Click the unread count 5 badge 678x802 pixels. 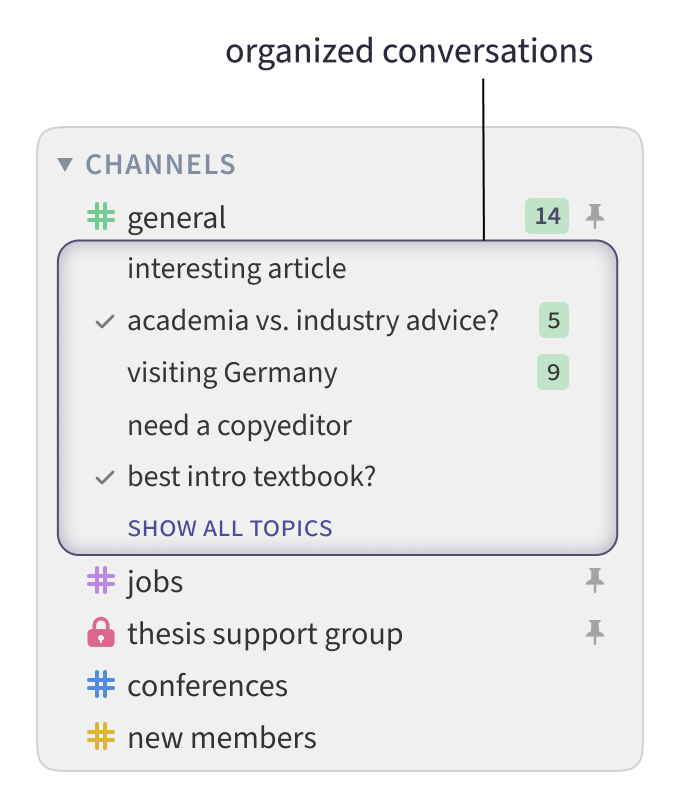553,321
